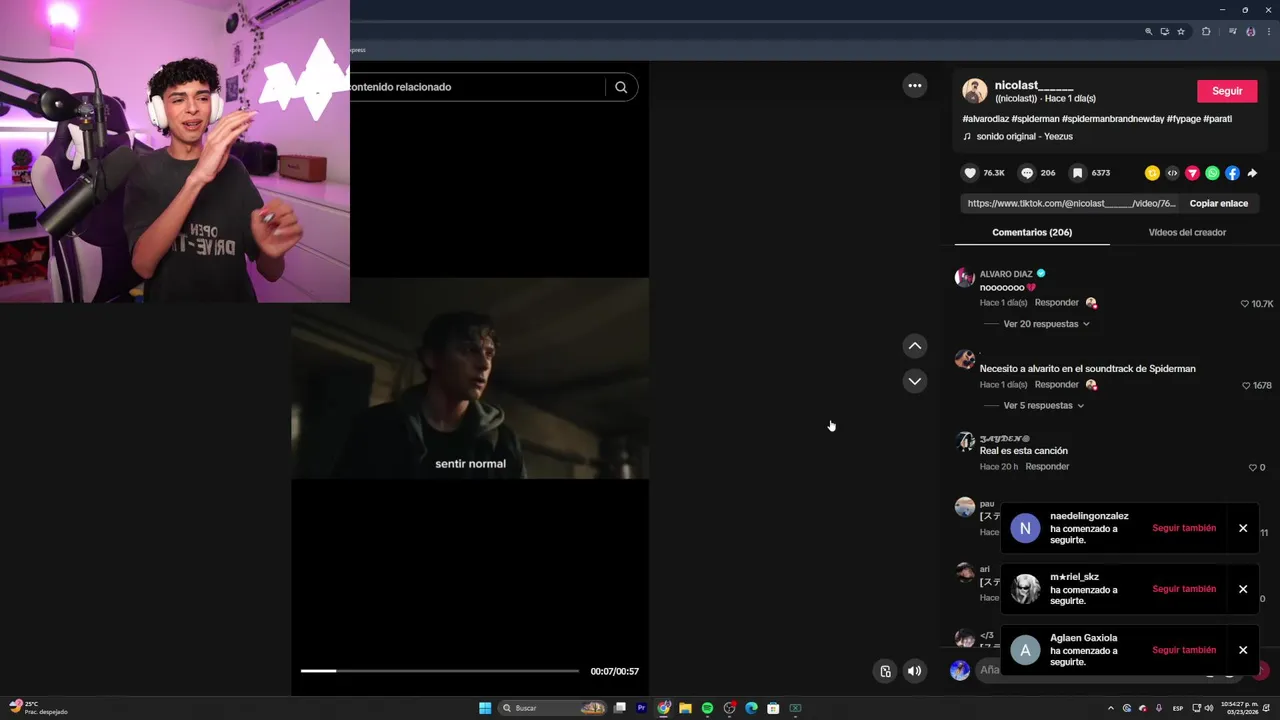The height and width of the screenshot is (720, 1280).
Task: Open comments via speech bubble icon
Action: click(1026, 173)
